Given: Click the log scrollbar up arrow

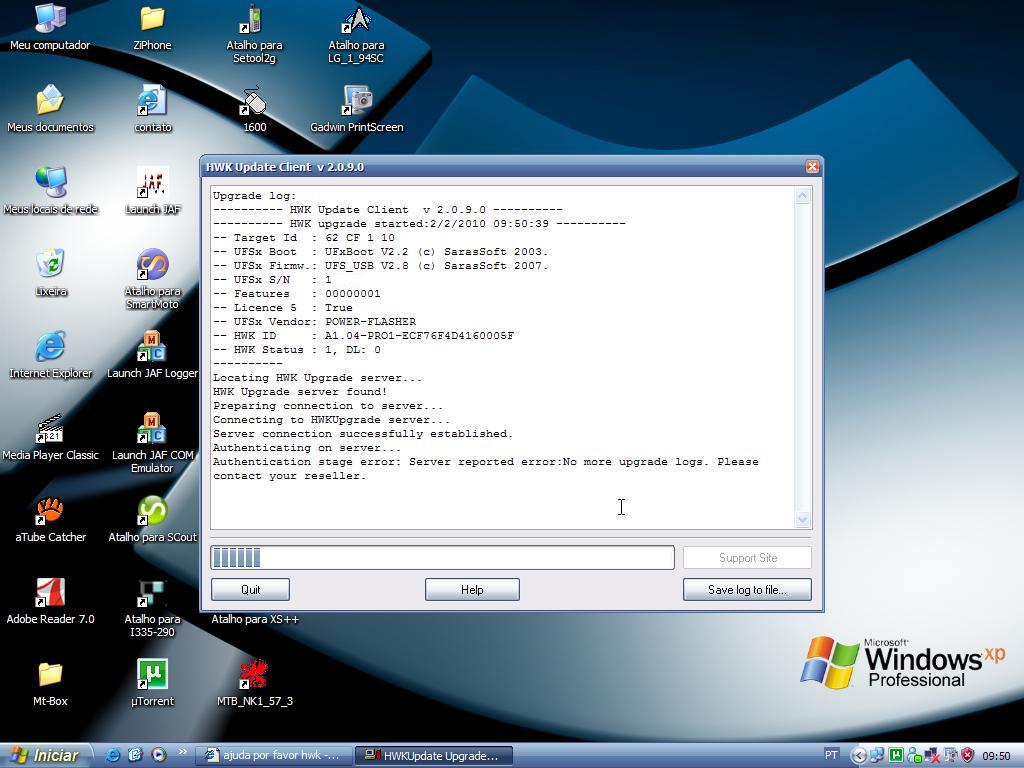Looking at the screenshot, I should point(803,195).
